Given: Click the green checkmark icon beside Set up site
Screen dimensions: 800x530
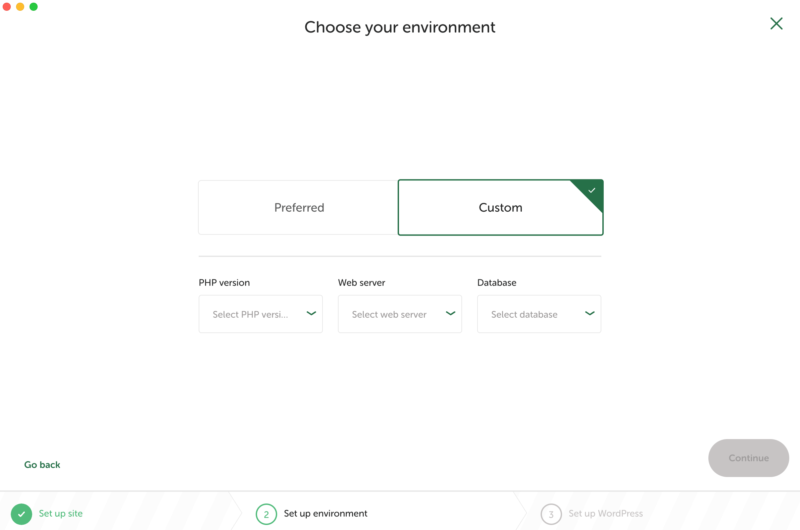Looking at the screenshot, I should [21, 514].
